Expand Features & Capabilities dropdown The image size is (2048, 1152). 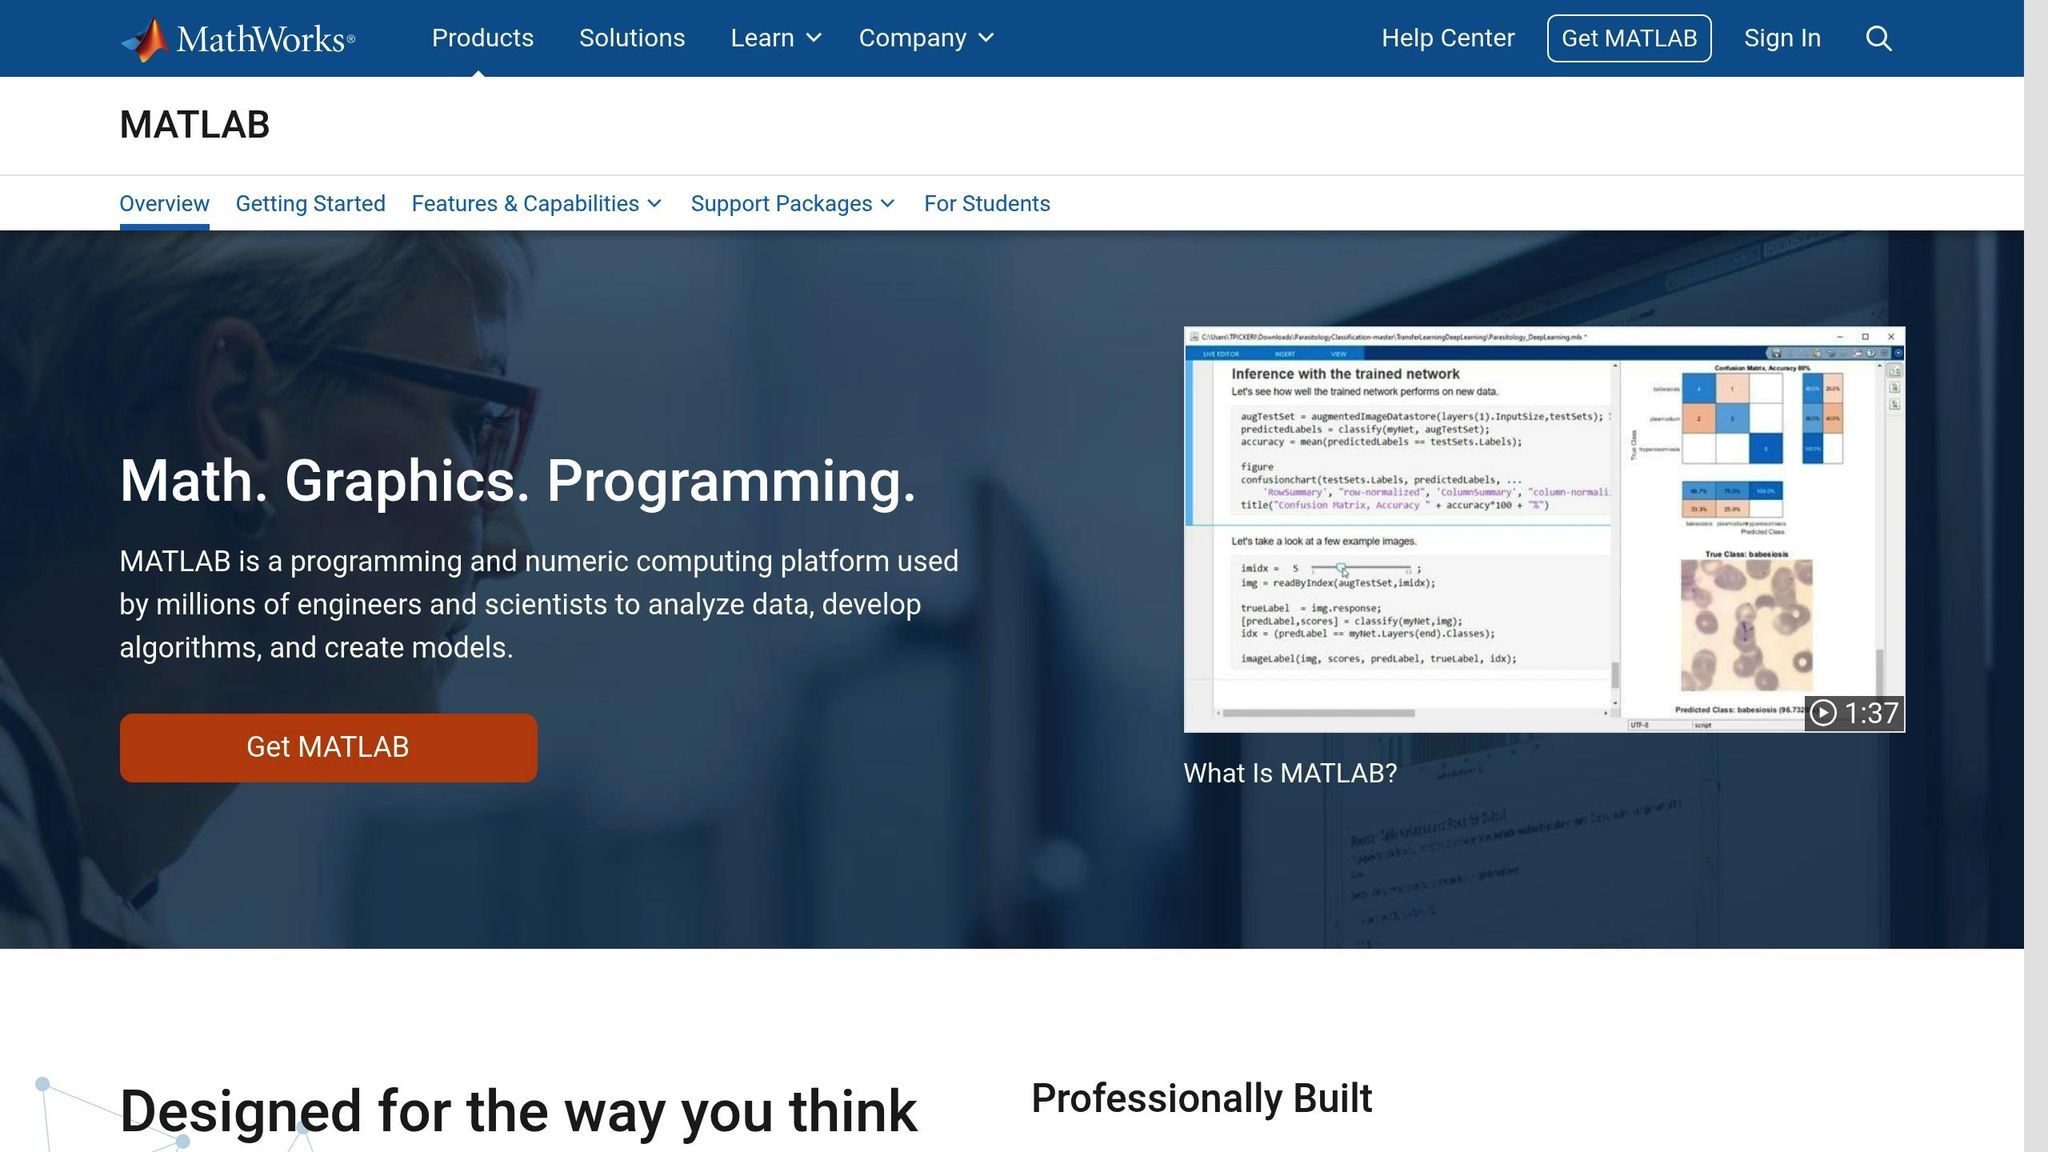tap(537, 204)
